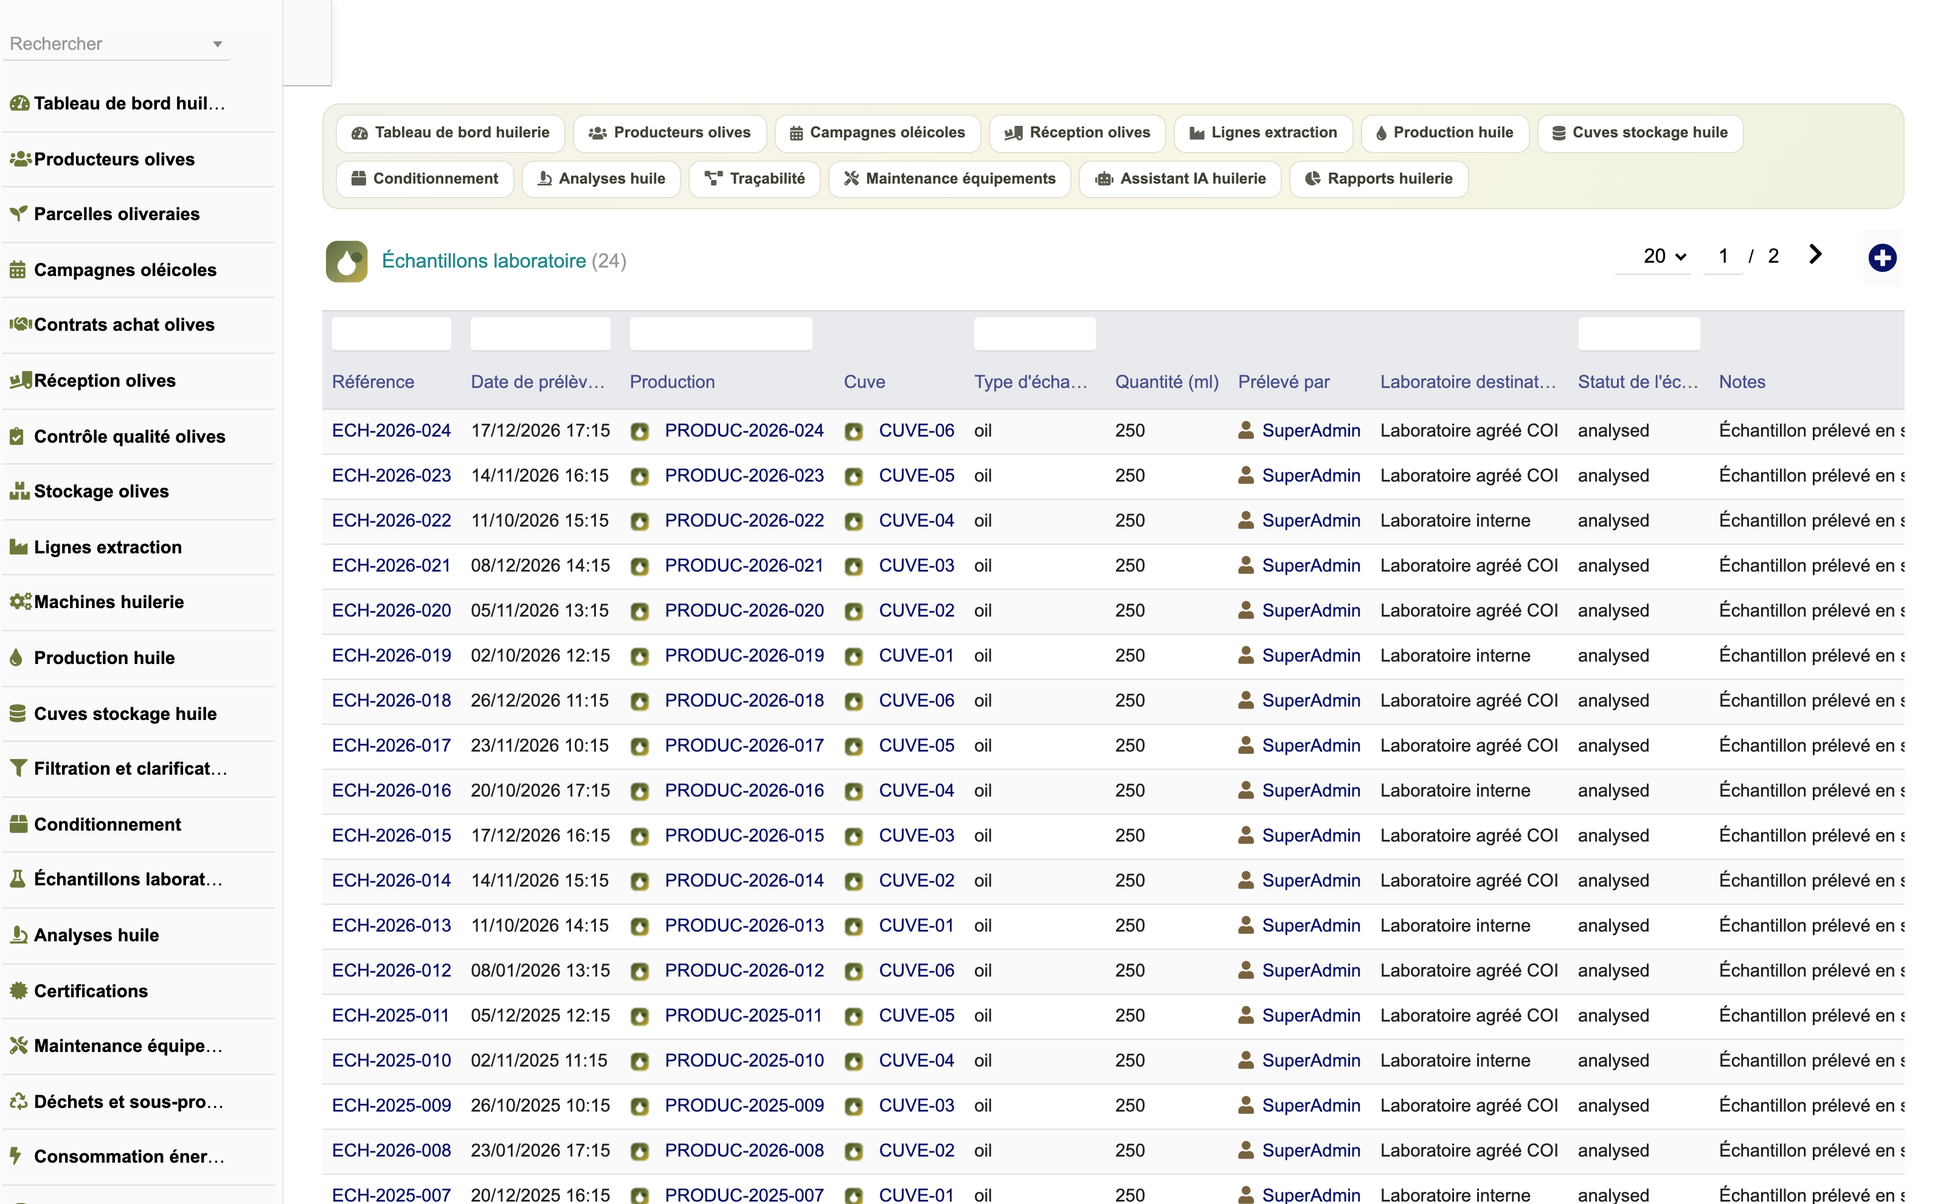Image resolution: width=1946 pixels, height=1204 pixels.
Task: Click the Filtration et clarification funnel icon
Action: click(x=17, y=768)
